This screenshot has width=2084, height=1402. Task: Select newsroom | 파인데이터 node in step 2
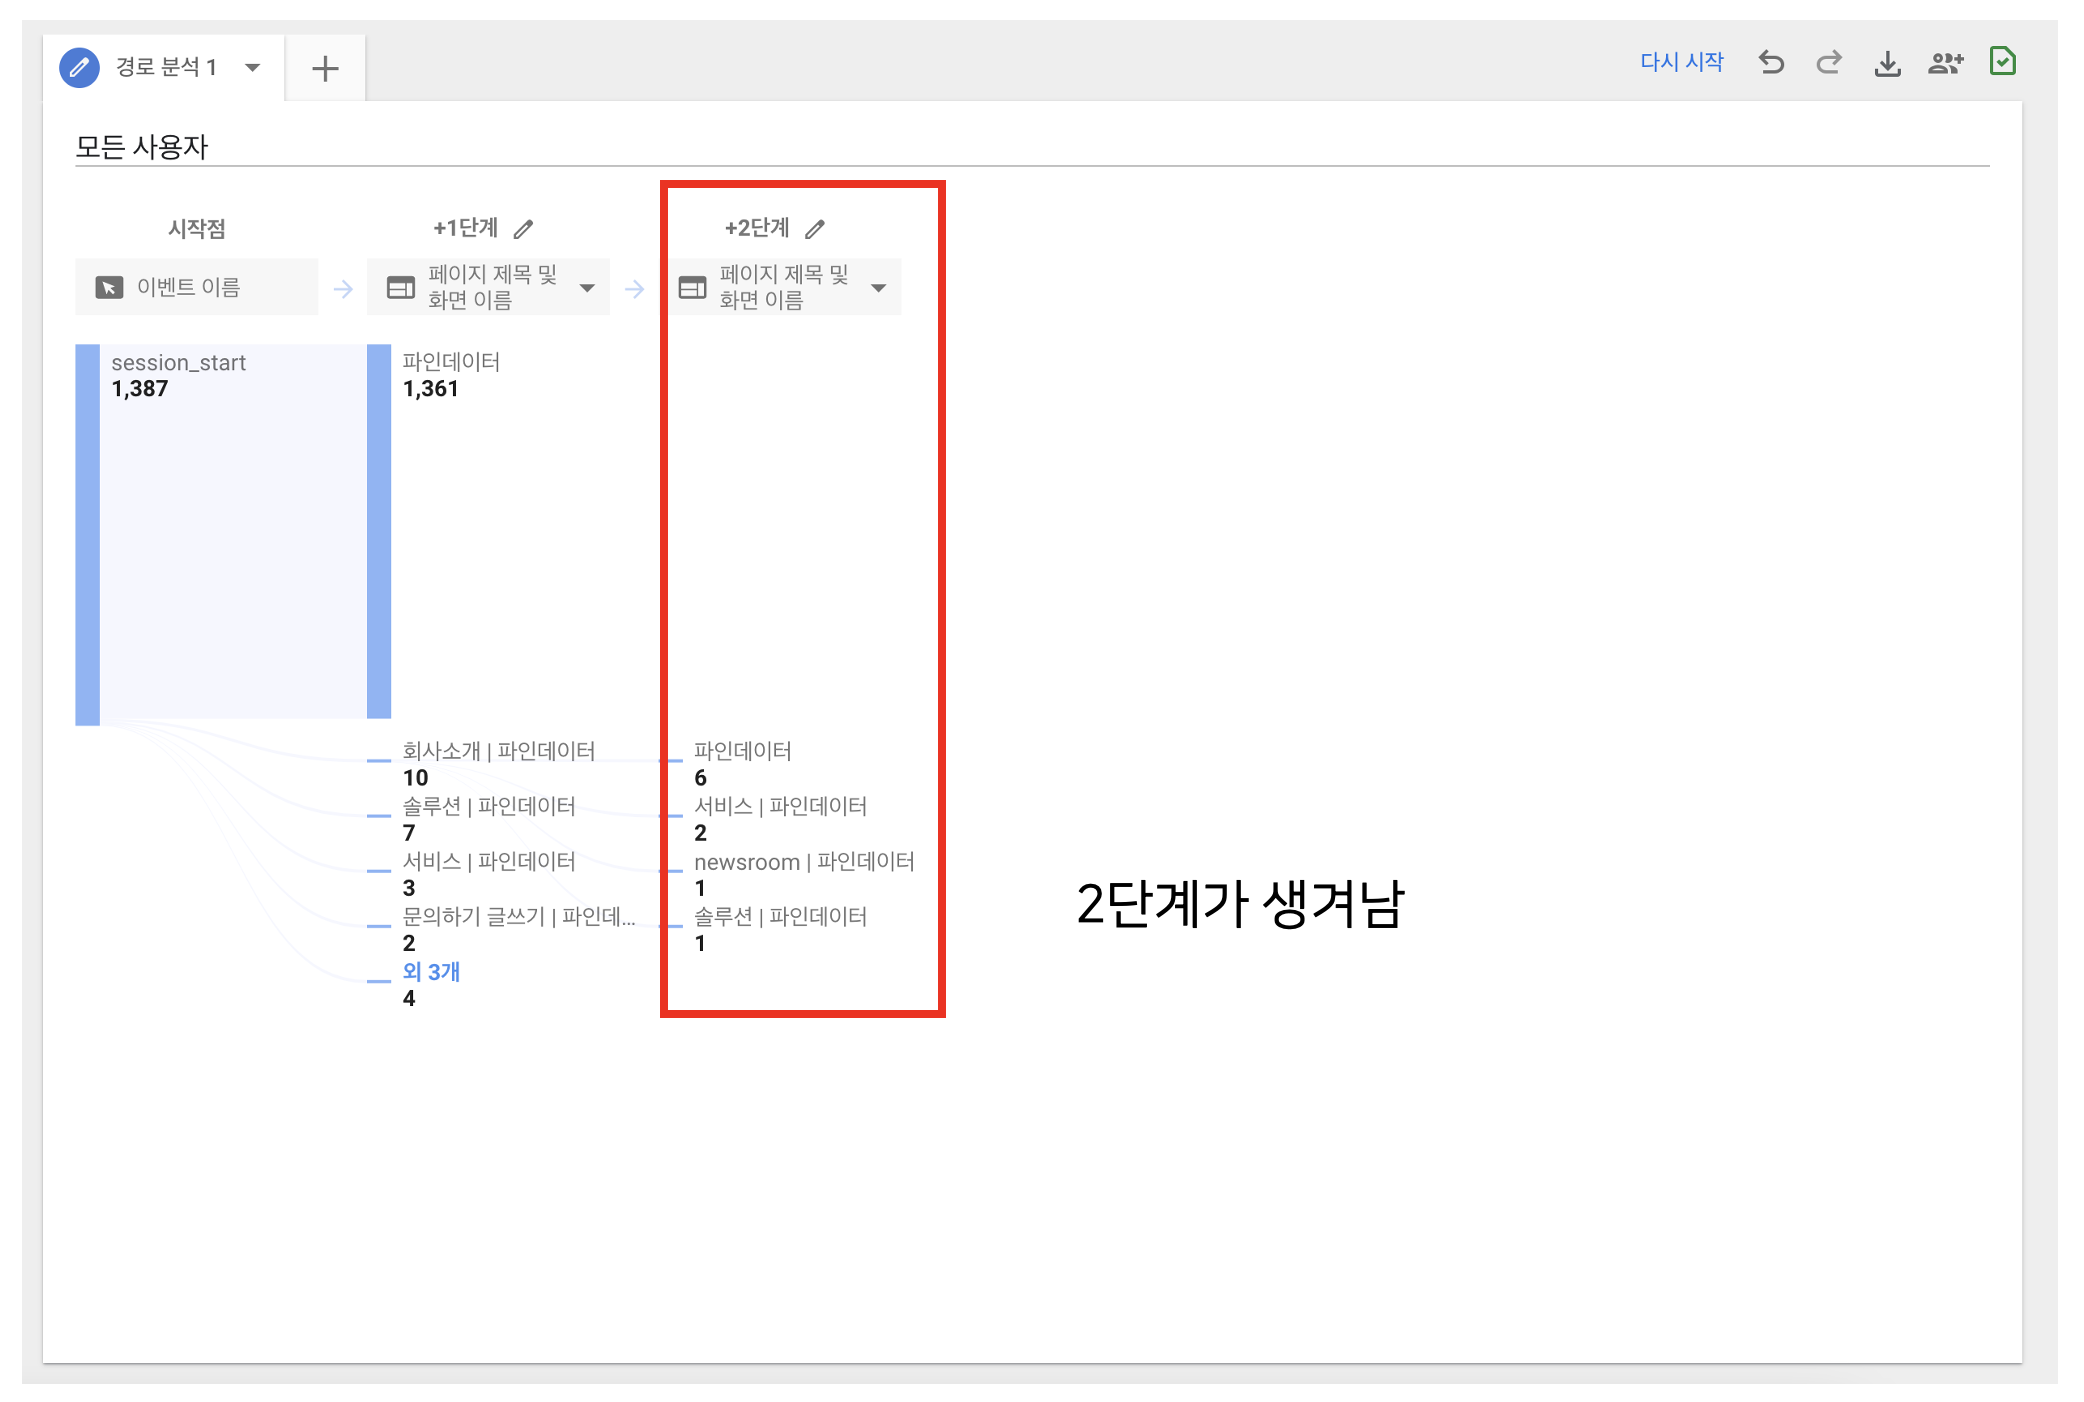(x=803, y=862)
